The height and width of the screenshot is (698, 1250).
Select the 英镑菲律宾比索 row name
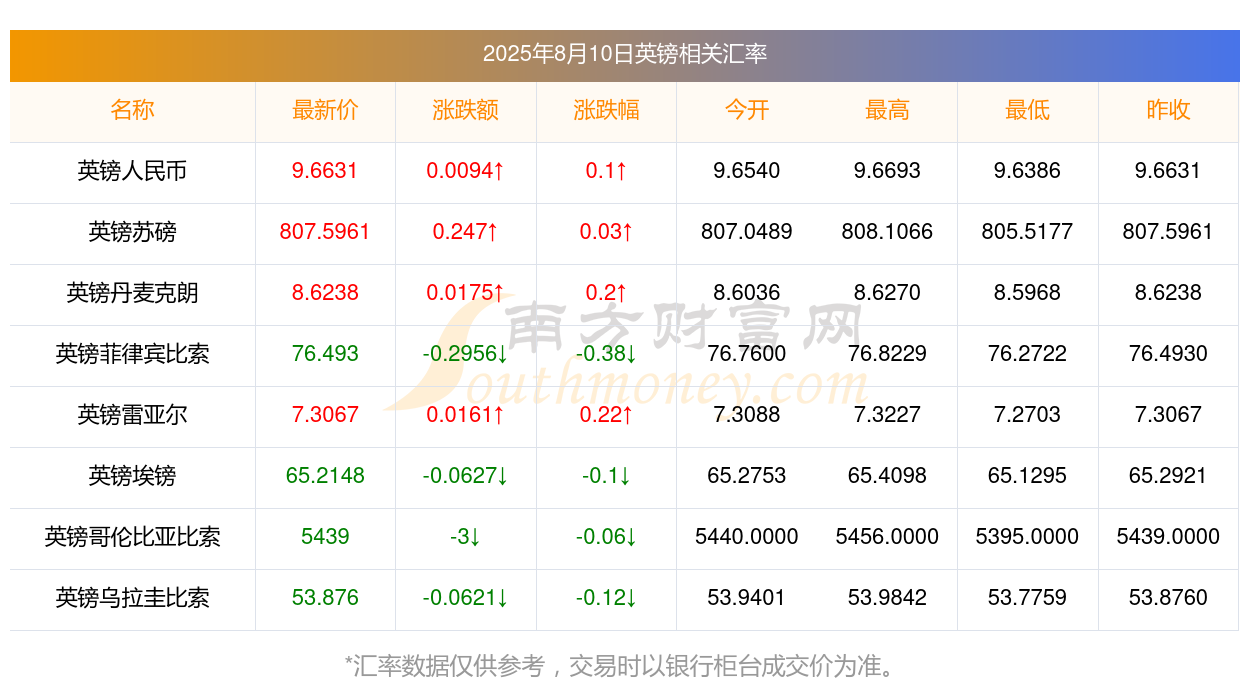point(132,354)
